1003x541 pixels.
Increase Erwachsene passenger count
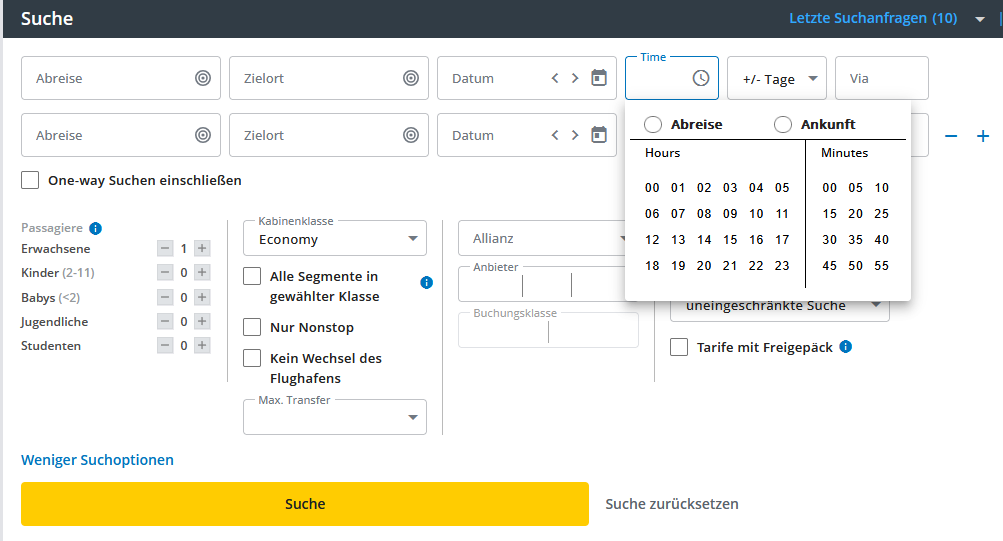pos(202,248)
